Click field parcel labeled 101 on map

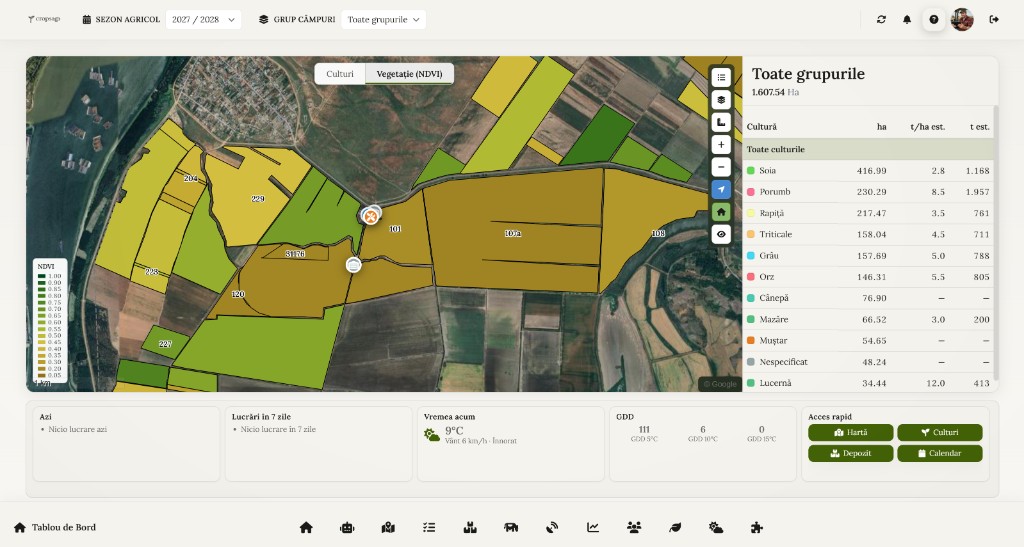point(394,229)
